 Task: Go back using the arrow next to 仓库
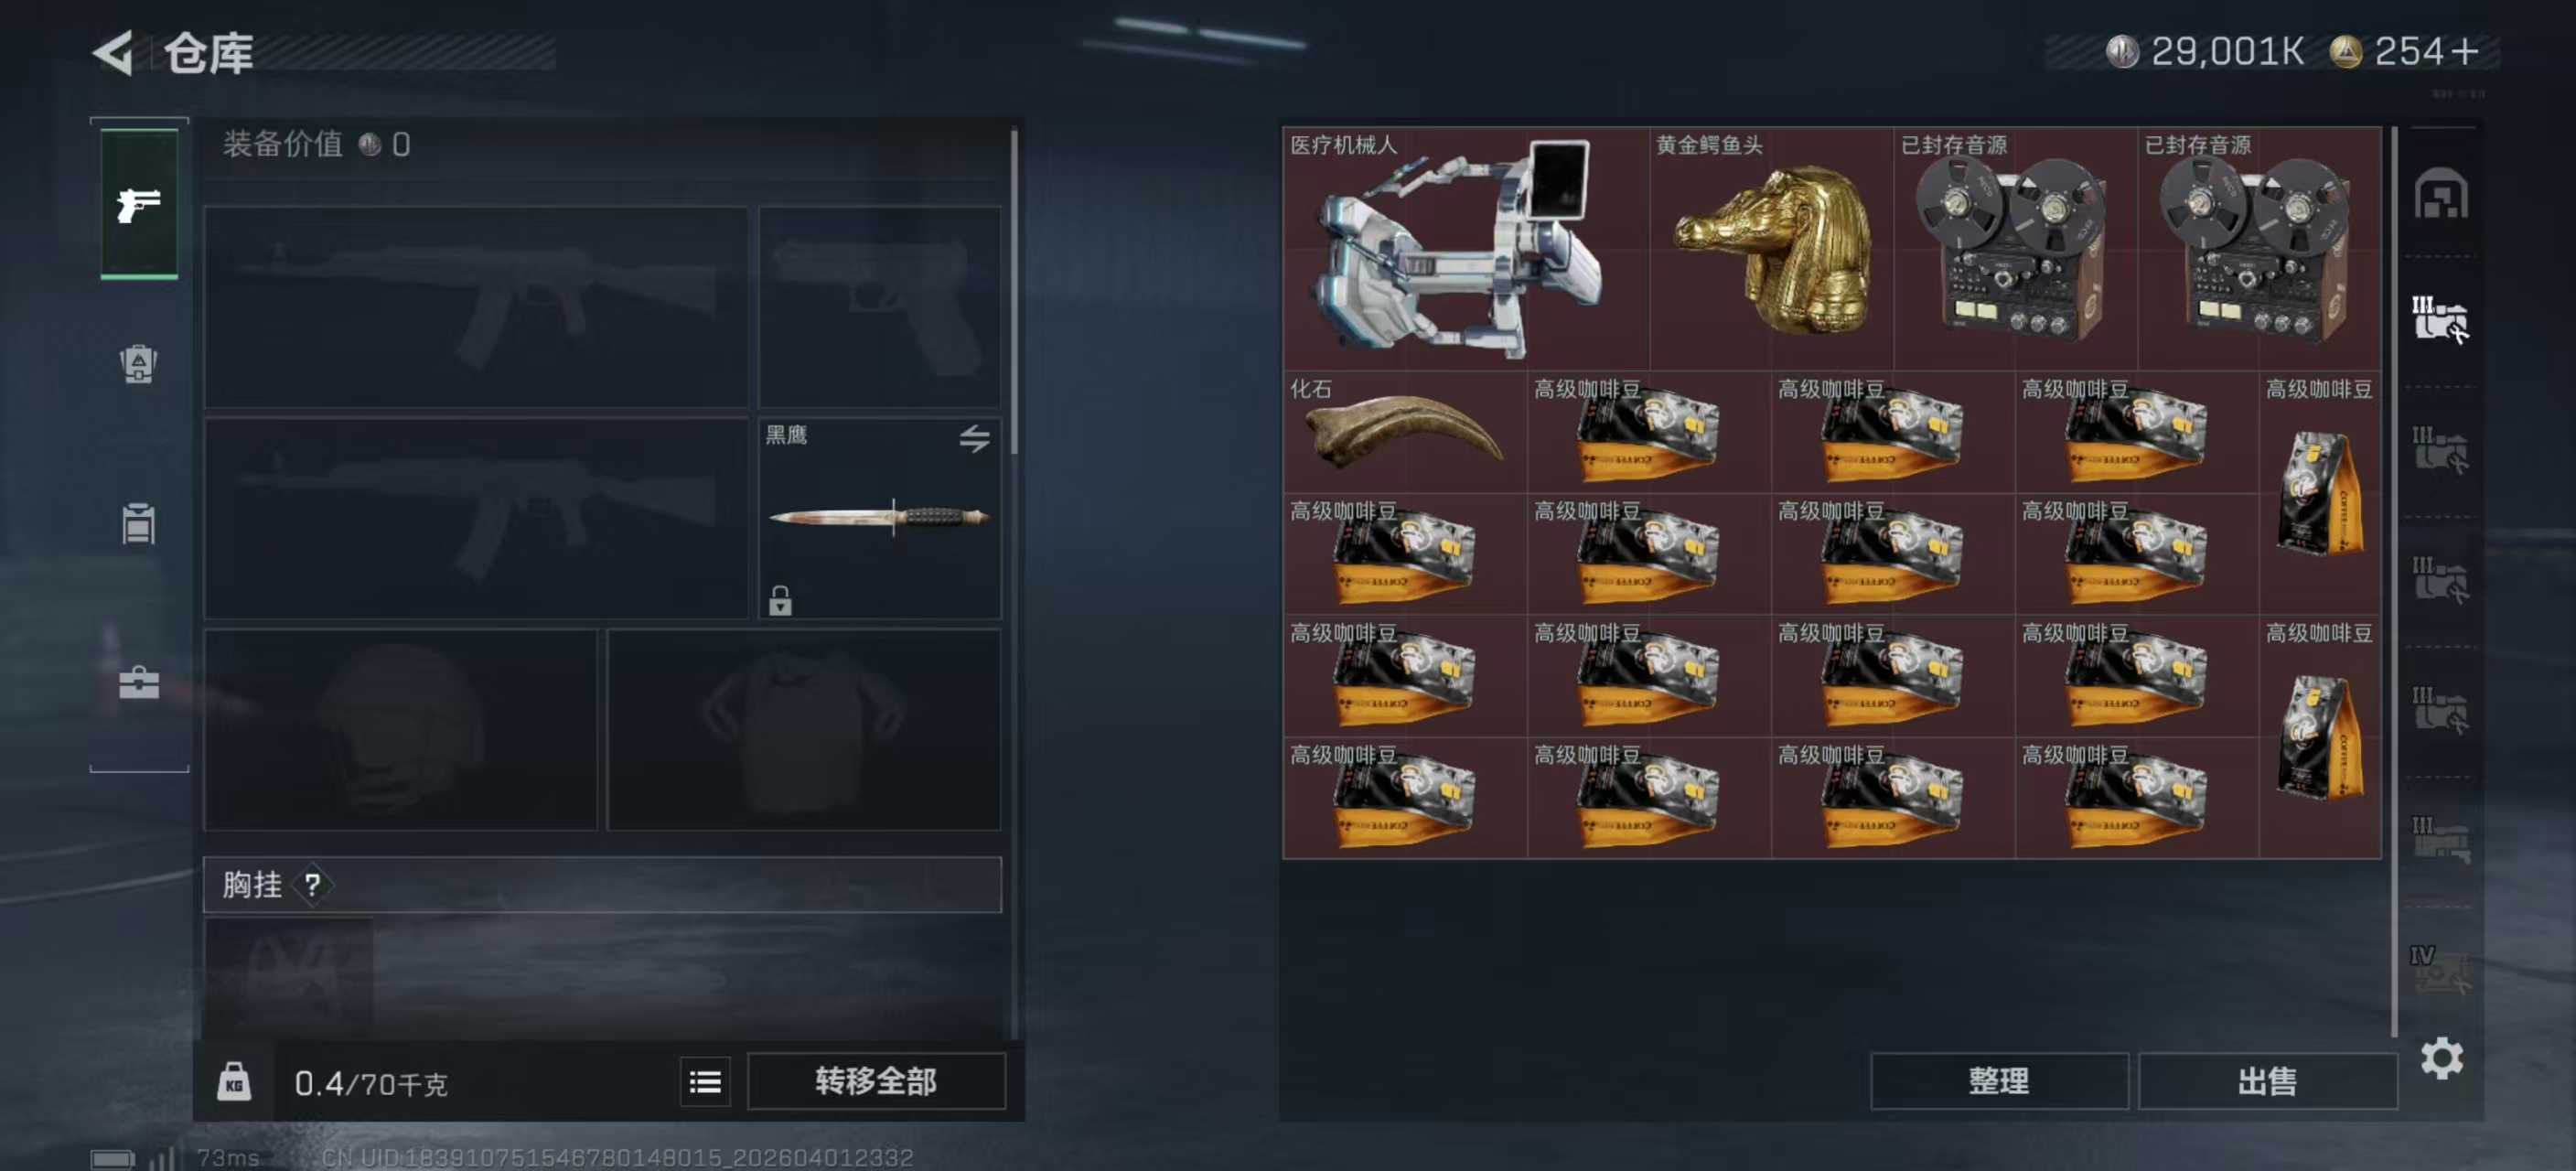pyautogui.click(x=113, y=52)
